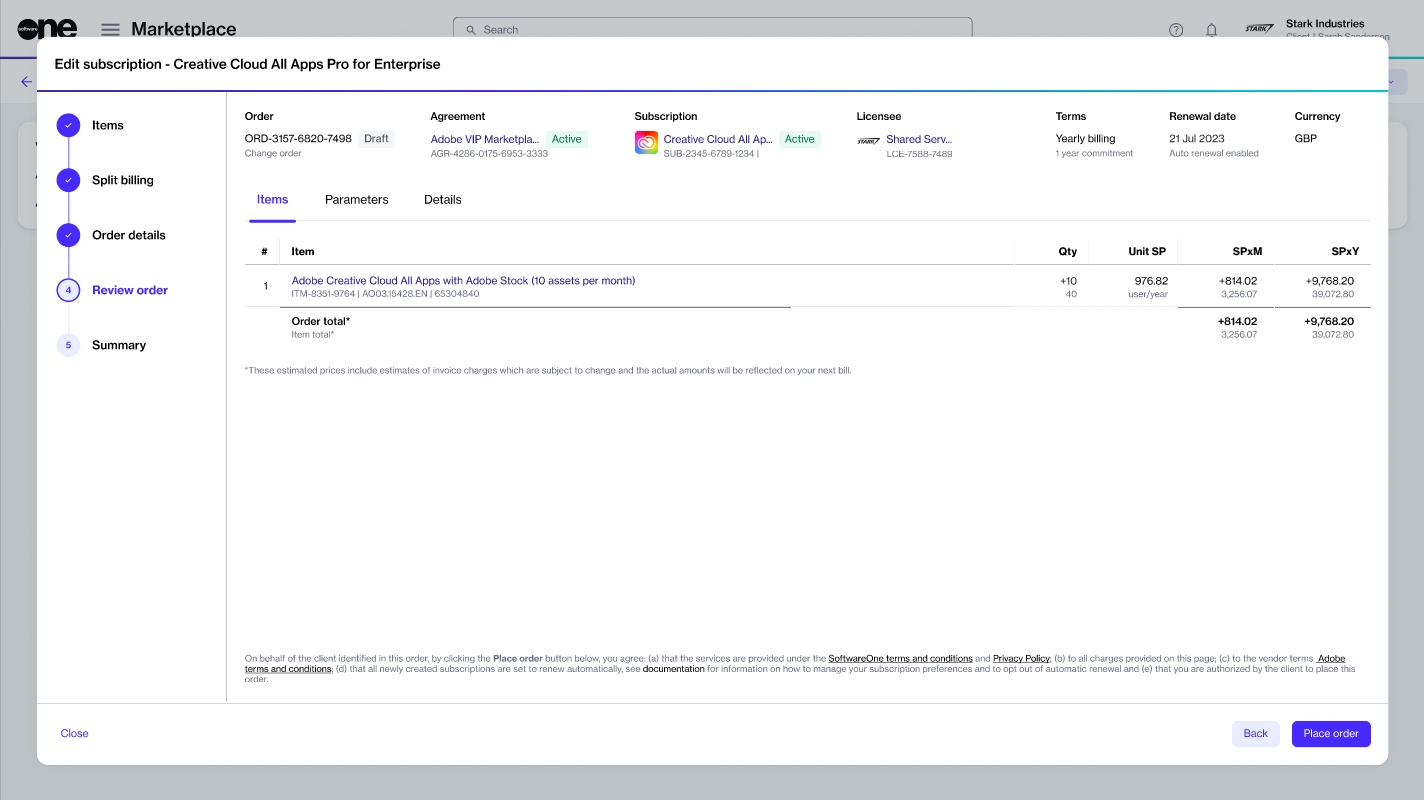Click the Qty column header

coord(1068,252)
